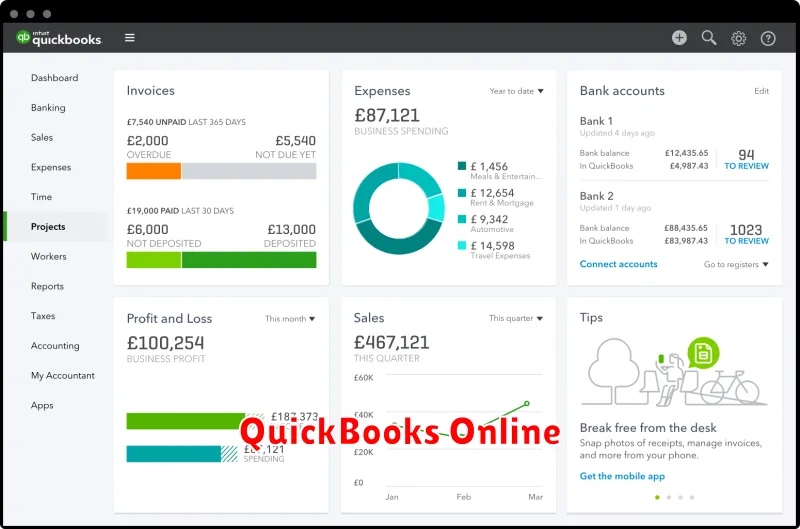Open My Accountant in the sidebar
800x529 pixels.
[63, 375]
